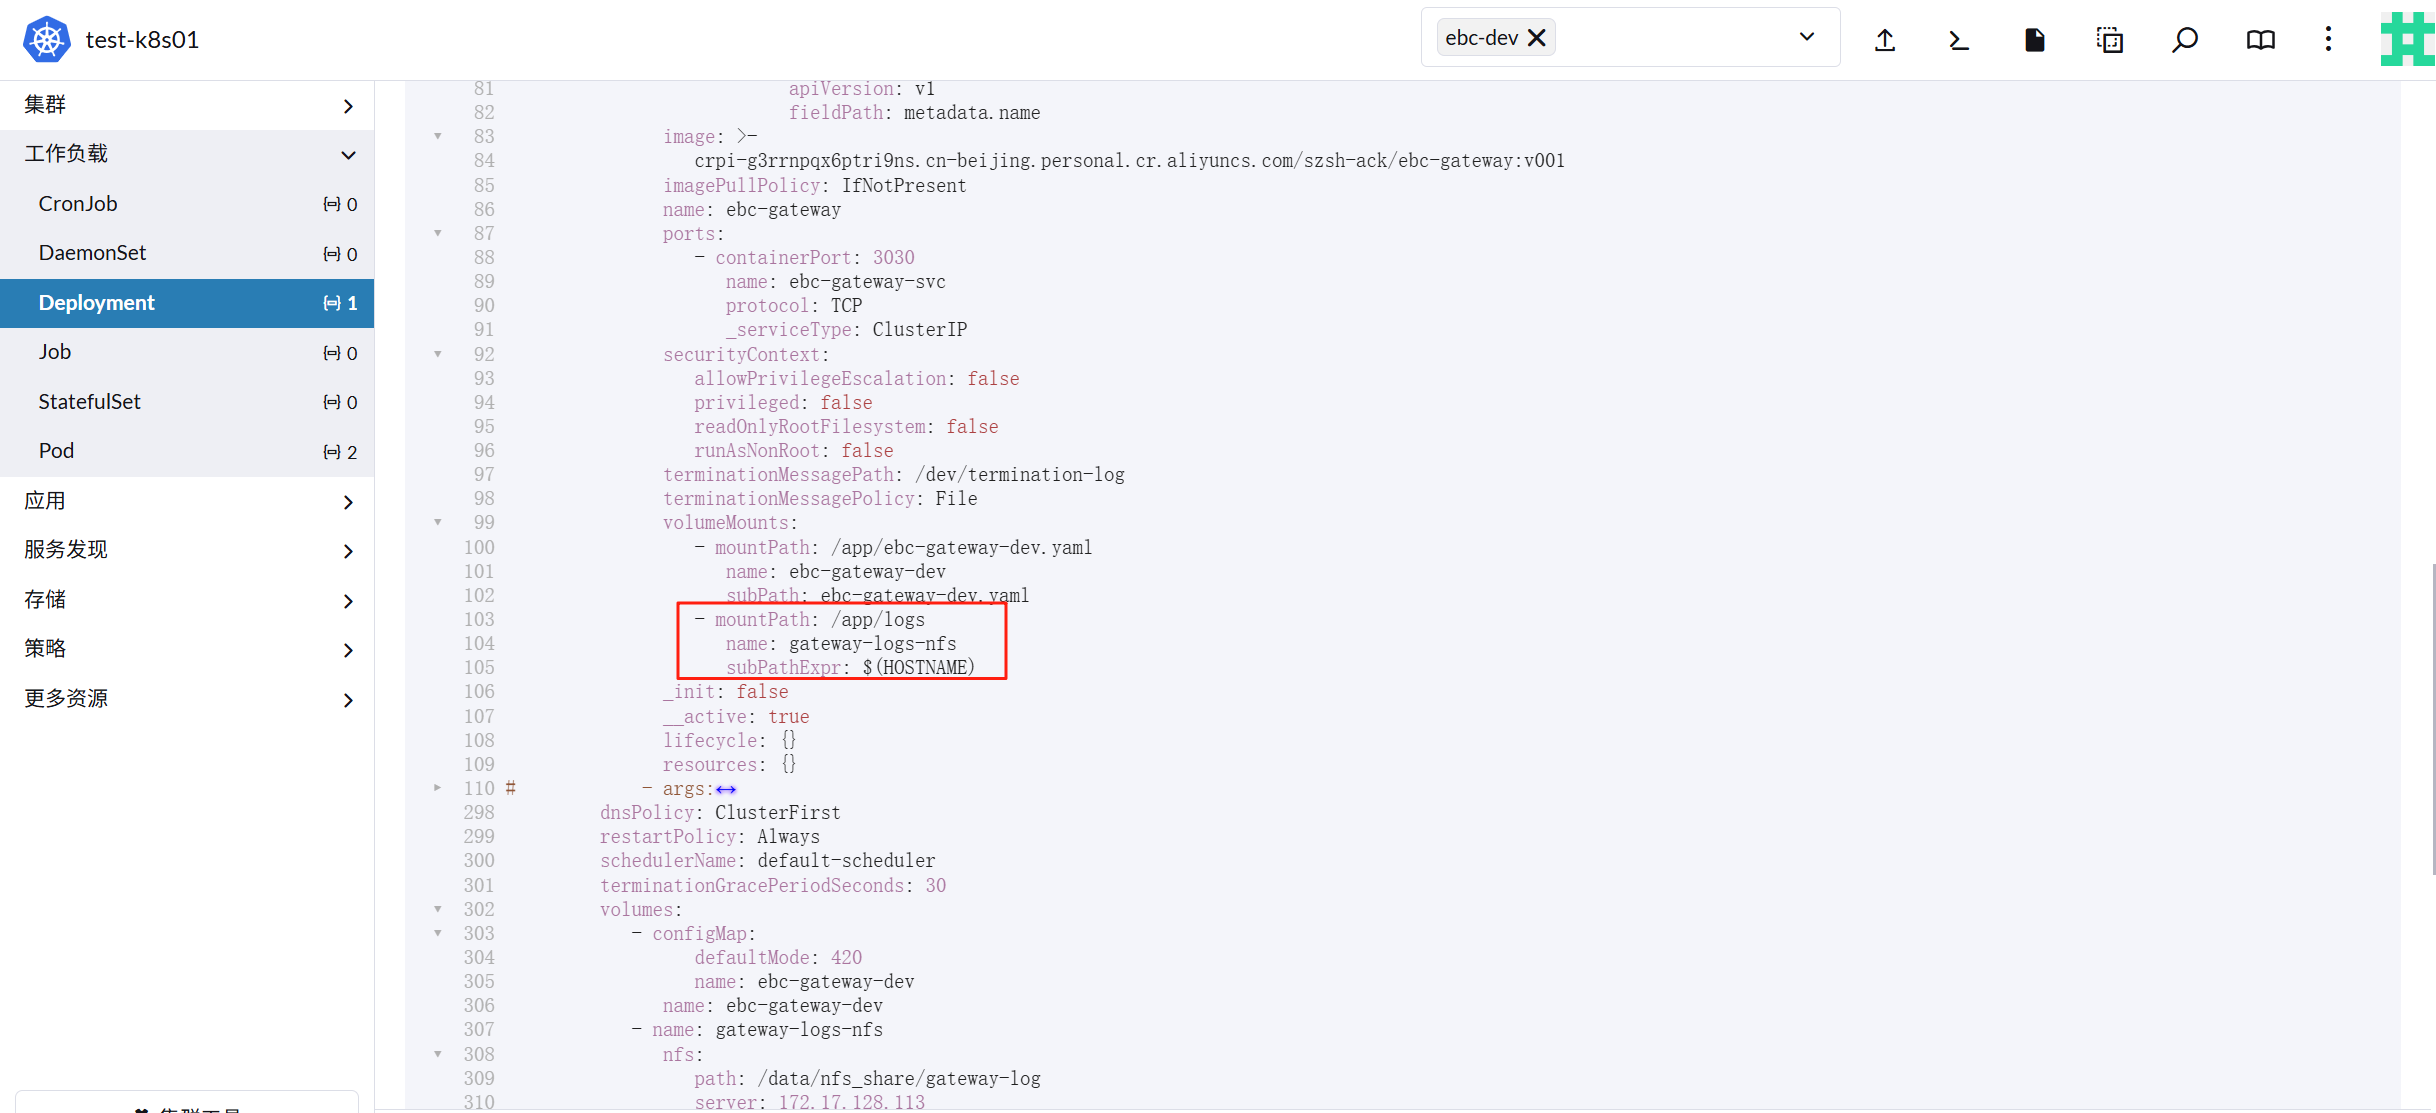Click the download KubeConfig file icon

pyautogui.click(x=2034, y=40)
